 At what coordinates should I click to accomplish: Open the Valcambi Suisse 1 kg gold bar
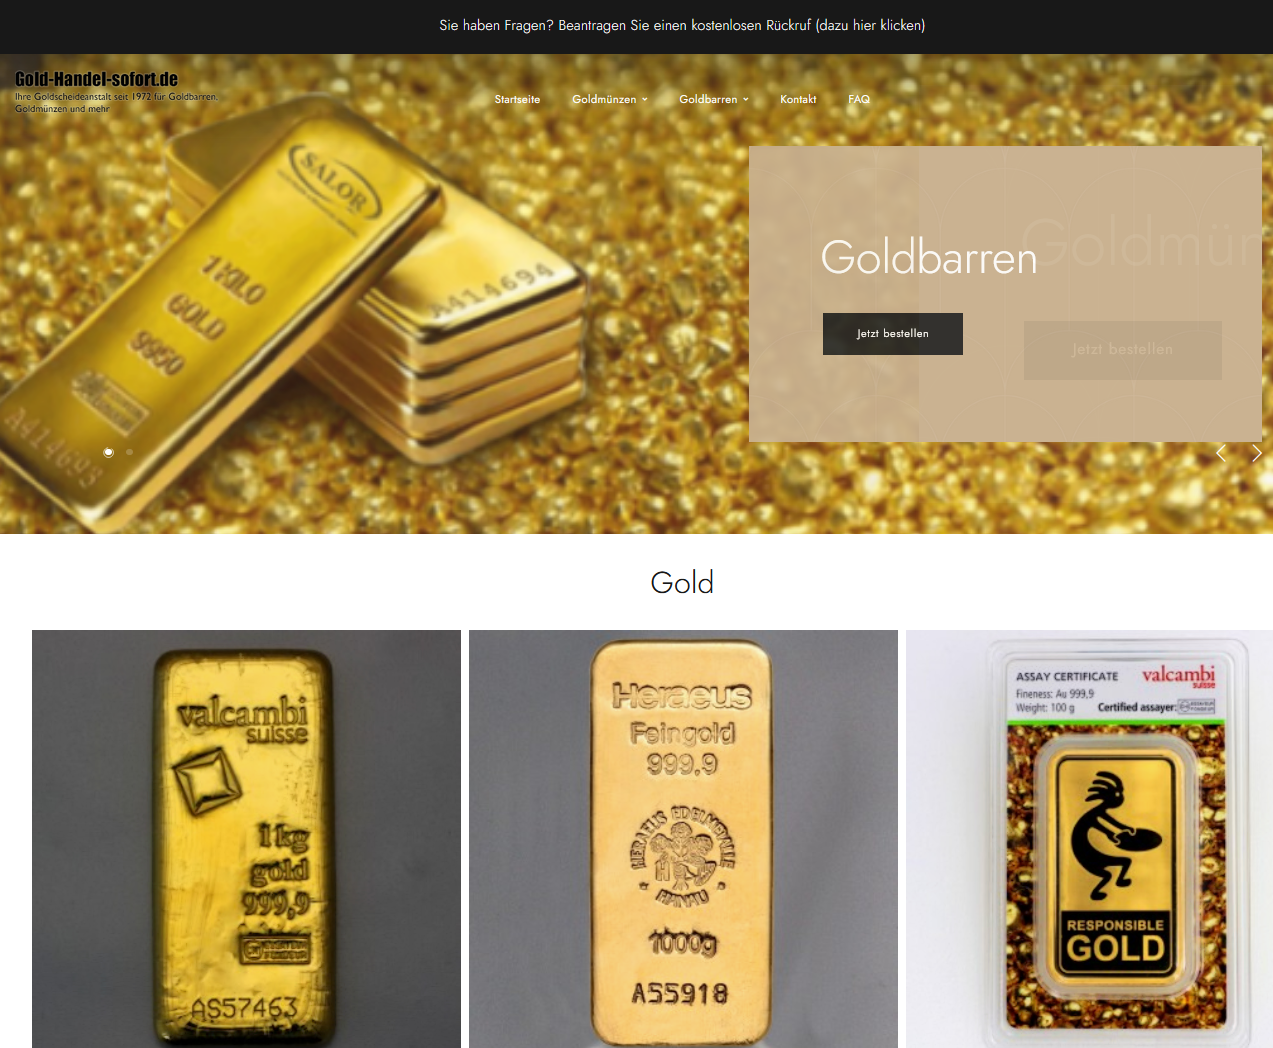click(x=246, y=839)
